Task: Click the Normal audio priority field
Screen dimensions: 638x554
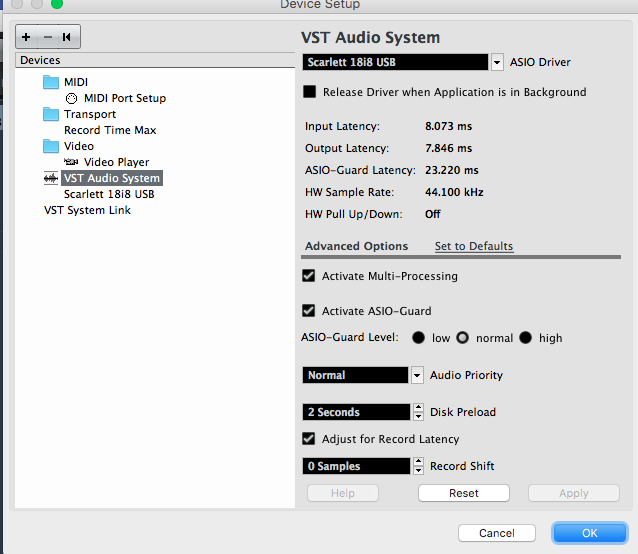Action: (x=355, y=375)
